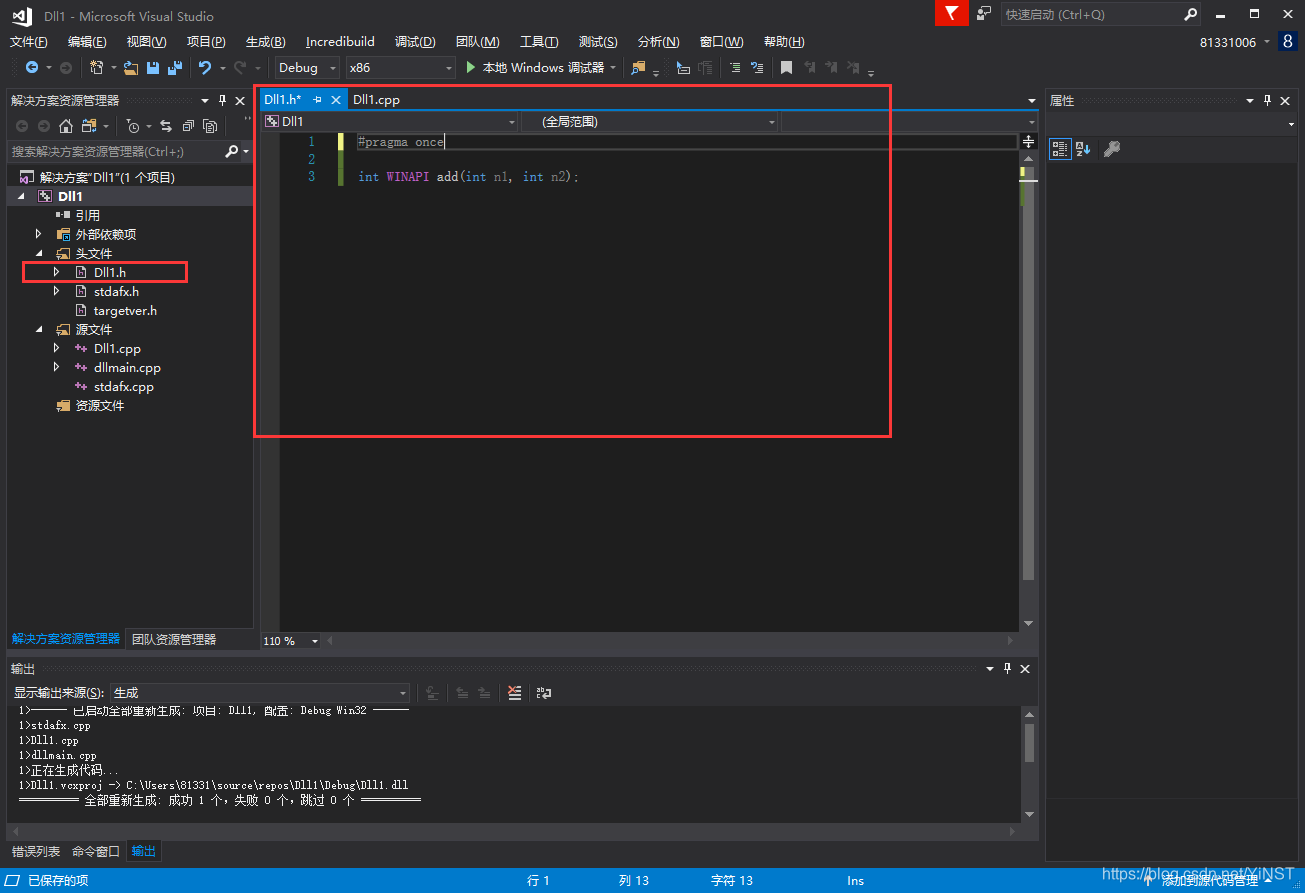Image resolution: width=1305 pixels, height=893 pixels.
Task: Open the (全局范围) scope dropdown
Action: pyautogui.click(x=649, y=121)
